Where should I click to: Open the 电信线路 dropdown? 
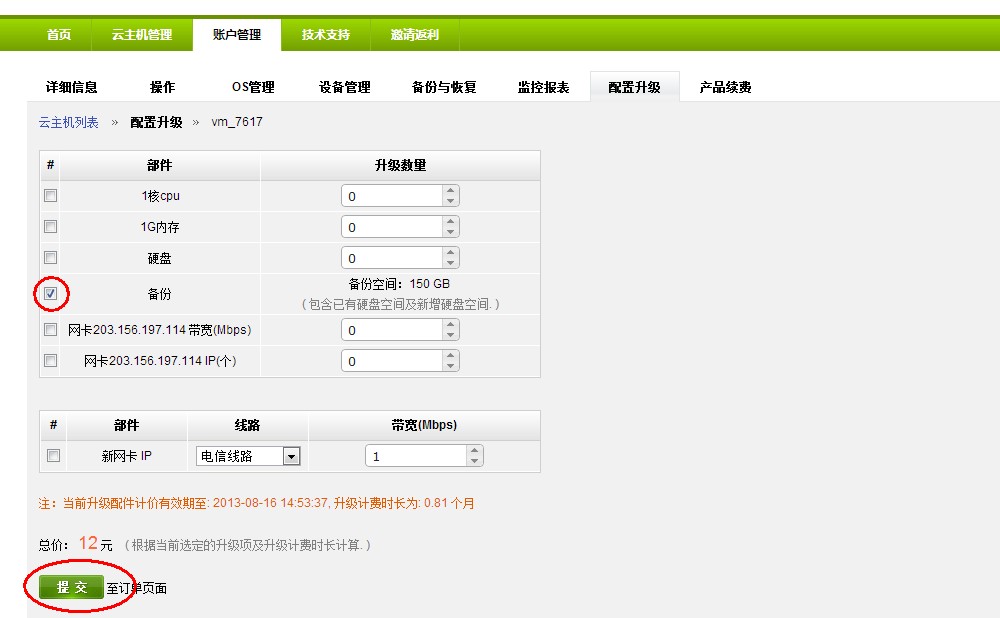[x=248, y=456]
